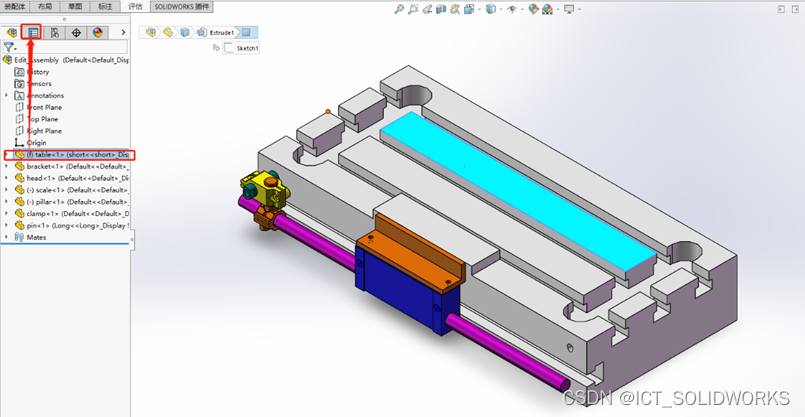Image resolution: width=805 pixels, height=417 pixels.
Task: Select the pin<1> (Long) component
Action: coord(71,225)
